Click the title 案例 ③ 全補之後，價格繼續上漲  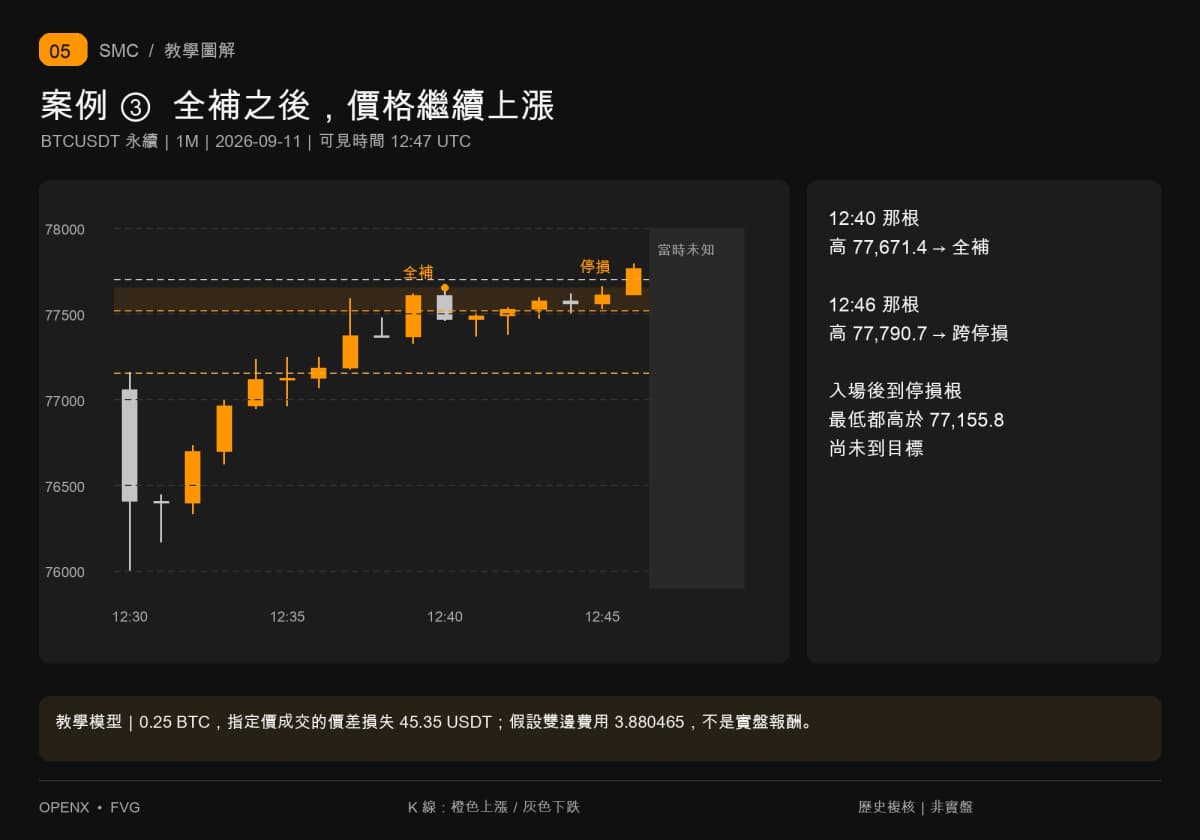[x=297, y=106]
